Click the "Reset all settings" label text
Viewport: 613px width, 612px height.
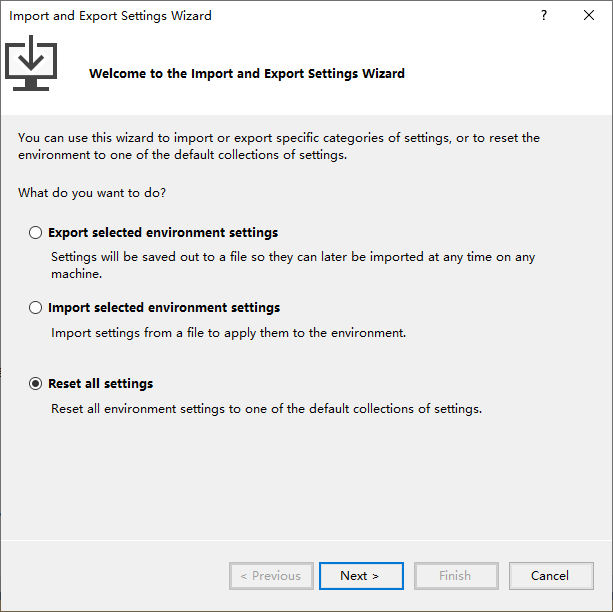(100, 383)
